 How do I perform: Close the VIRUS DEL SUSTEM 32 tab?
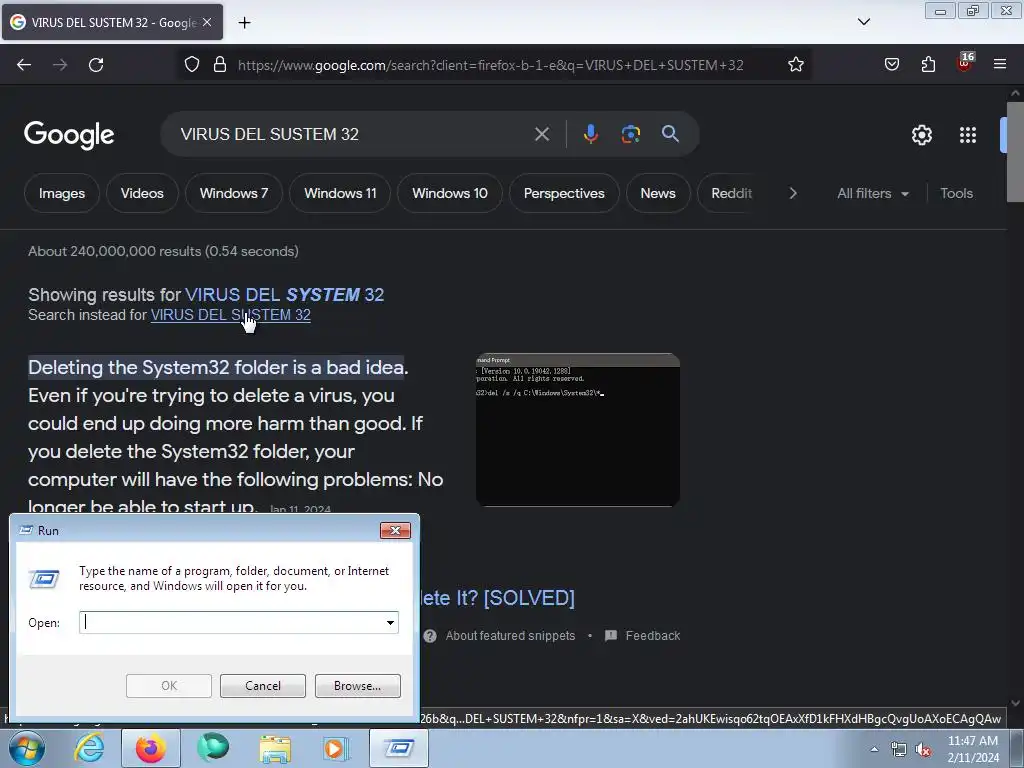coord(207,22)
